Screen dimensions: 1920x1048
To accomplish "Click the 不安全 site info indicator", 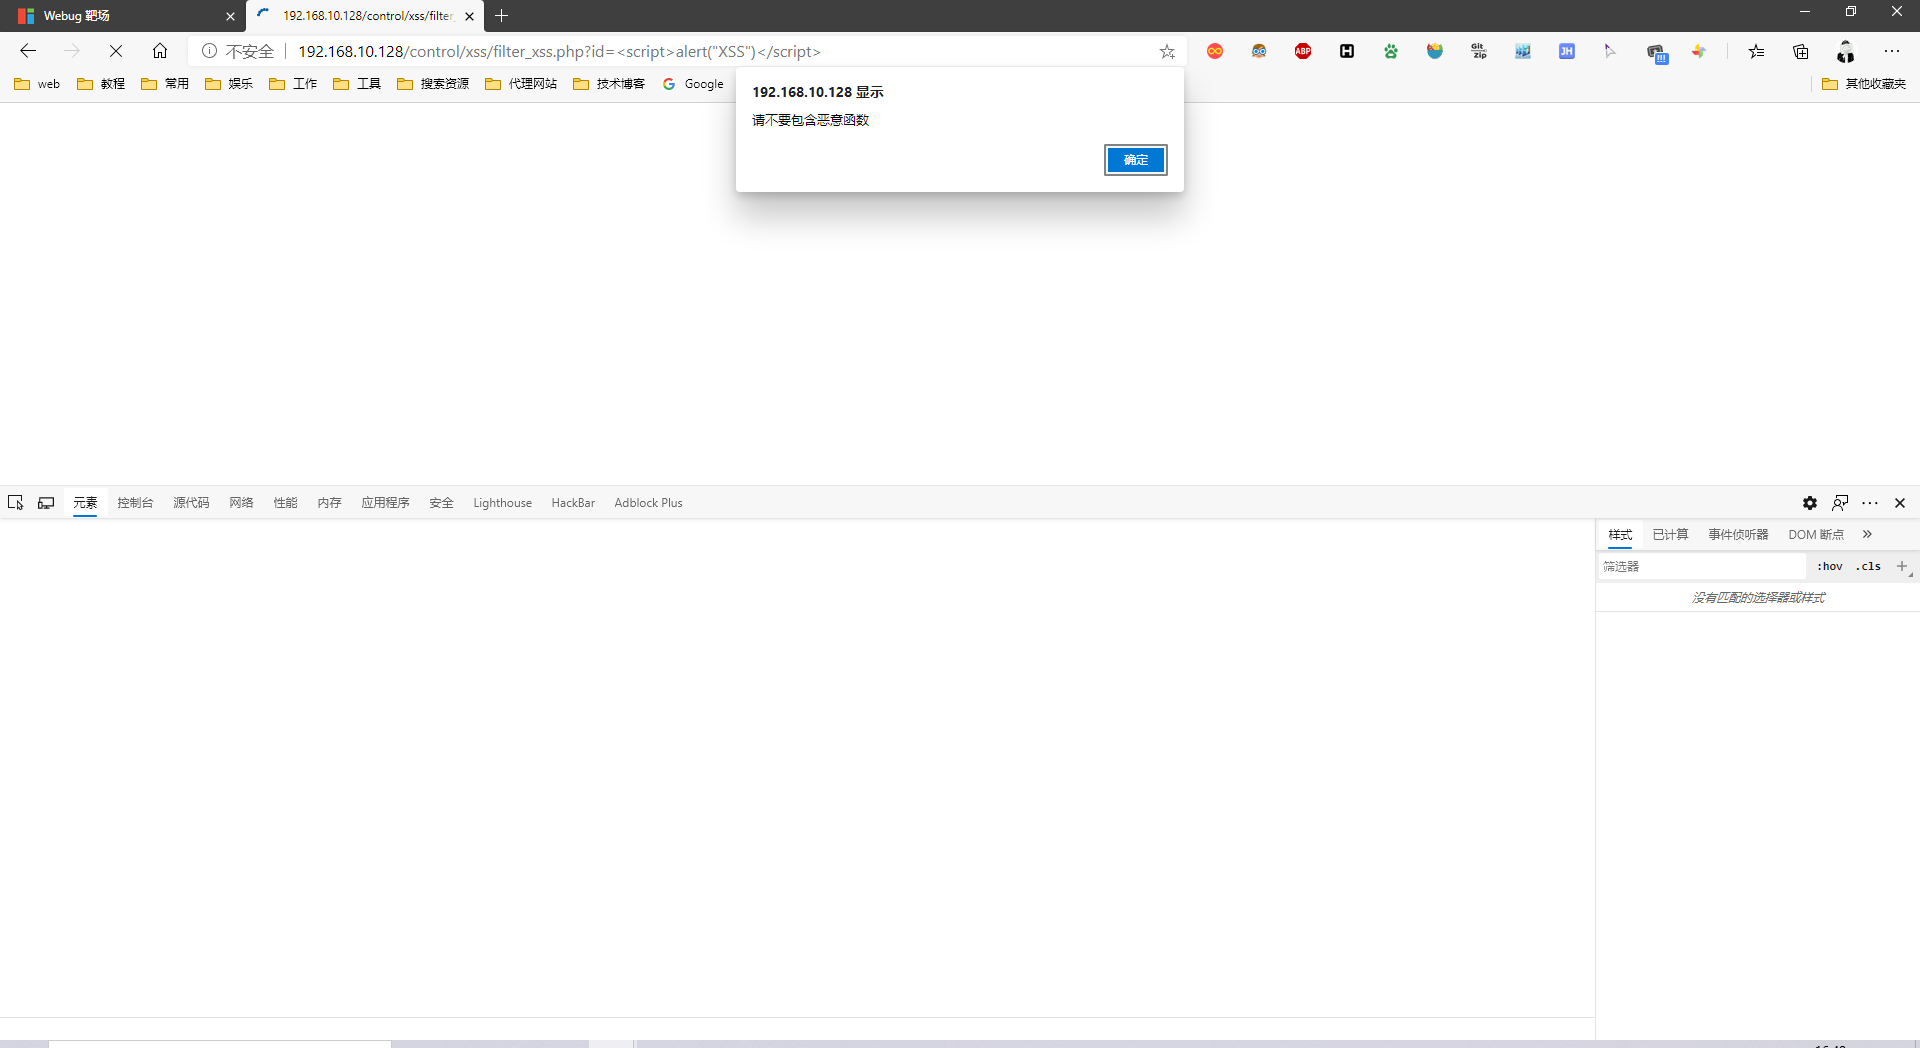I will click(238, 51).
